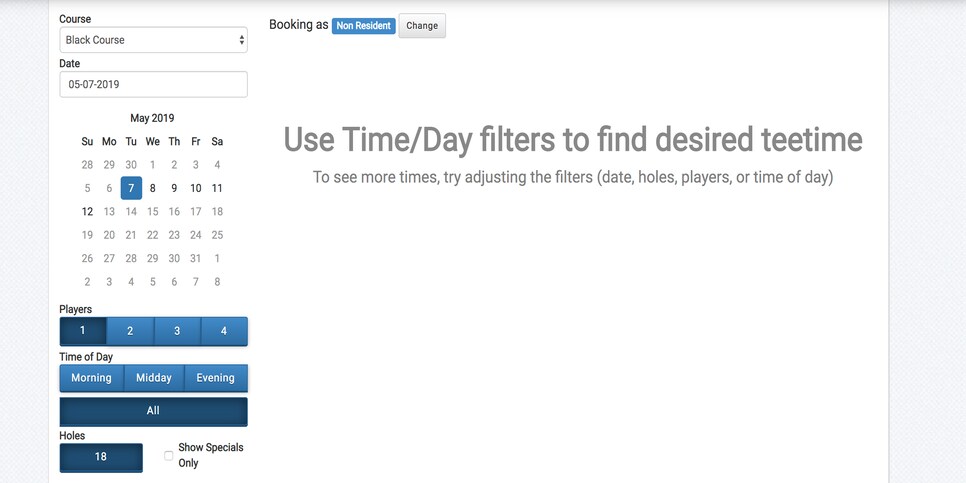This screenshot has height=483, width=966.
Task: Filter tee times to Evening
Action: point(216,378)
